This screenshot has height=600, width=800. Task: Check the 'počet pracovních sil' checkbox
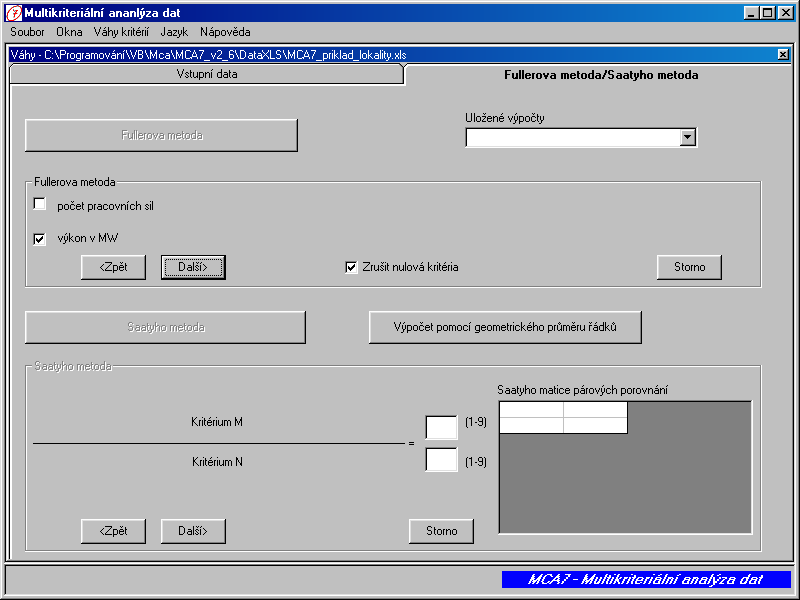point(40,205)
